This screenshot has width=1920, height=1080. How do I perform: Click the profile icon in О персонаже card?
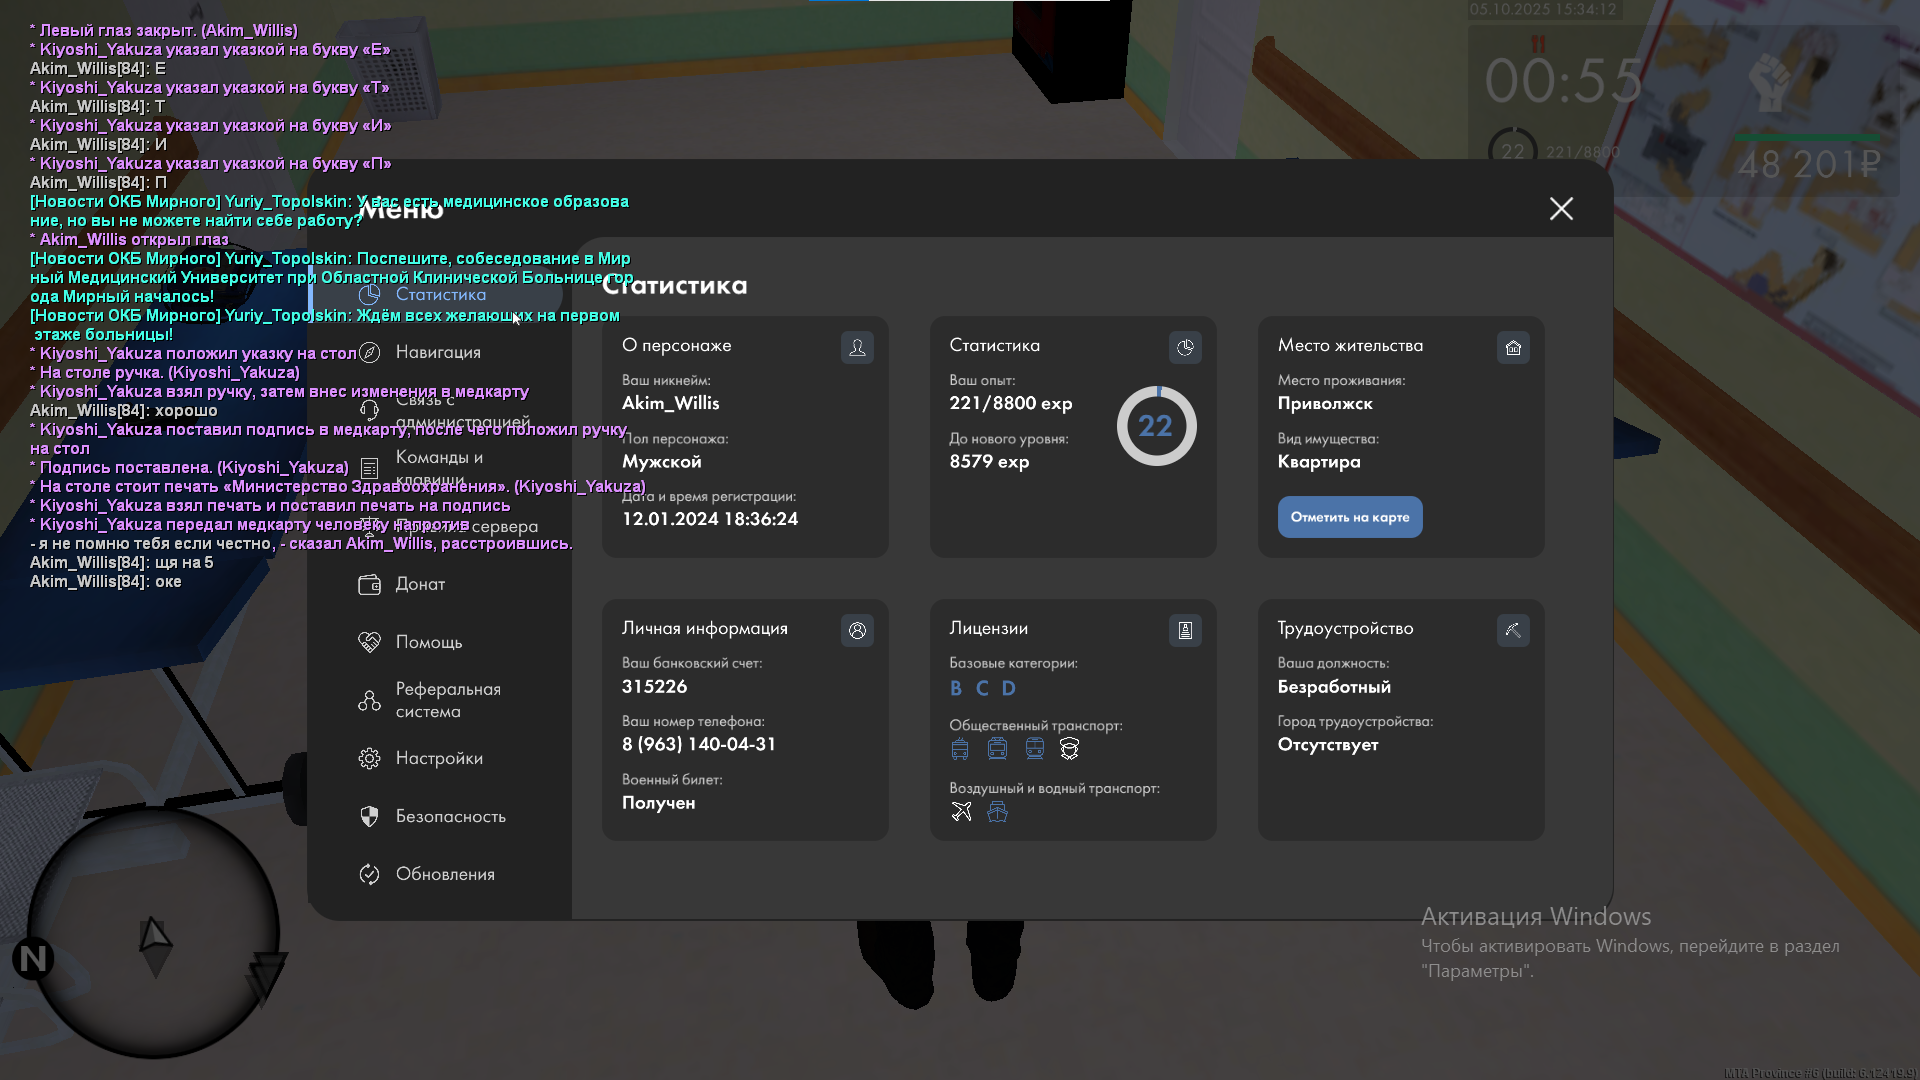click(x=857, y=348)
